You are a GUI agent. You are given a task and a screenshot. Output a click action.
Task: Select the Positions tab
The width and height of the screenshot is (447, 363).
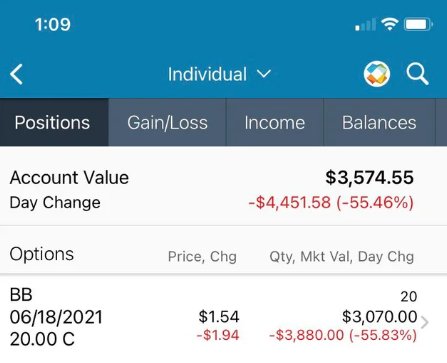[54, 122]
